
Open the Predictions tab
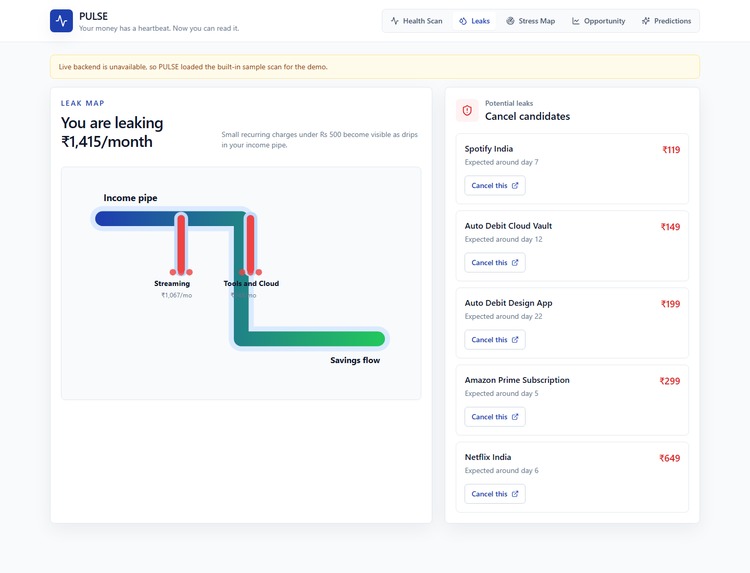pos(666,21)
